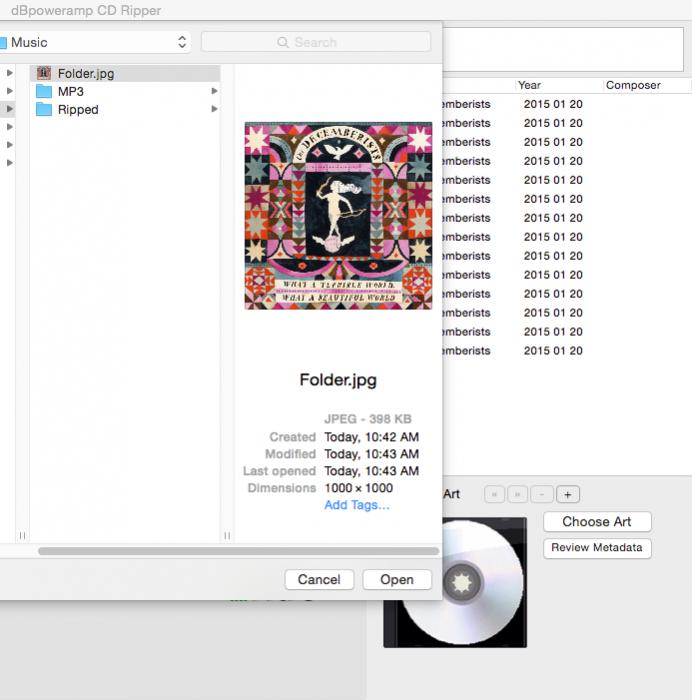Image resolution: width=692 pixels, height=700 pixels.
Task: Click the Composer column header
Action: coord(633,85)
